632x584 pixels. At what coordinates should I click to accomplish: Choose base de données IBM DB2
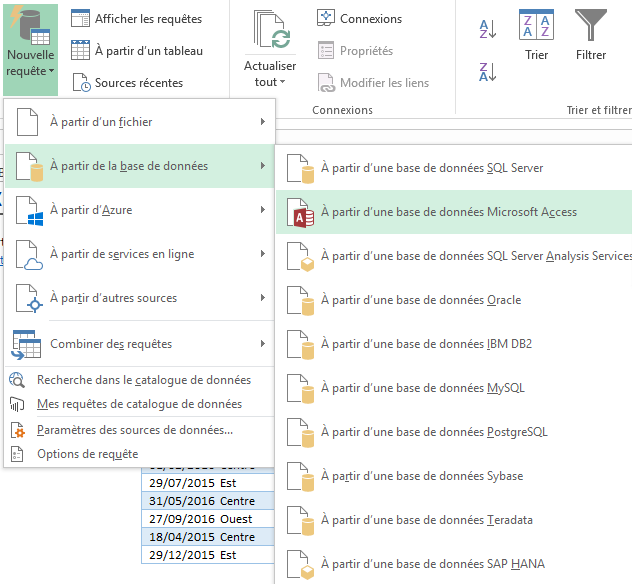click(454, 343)
